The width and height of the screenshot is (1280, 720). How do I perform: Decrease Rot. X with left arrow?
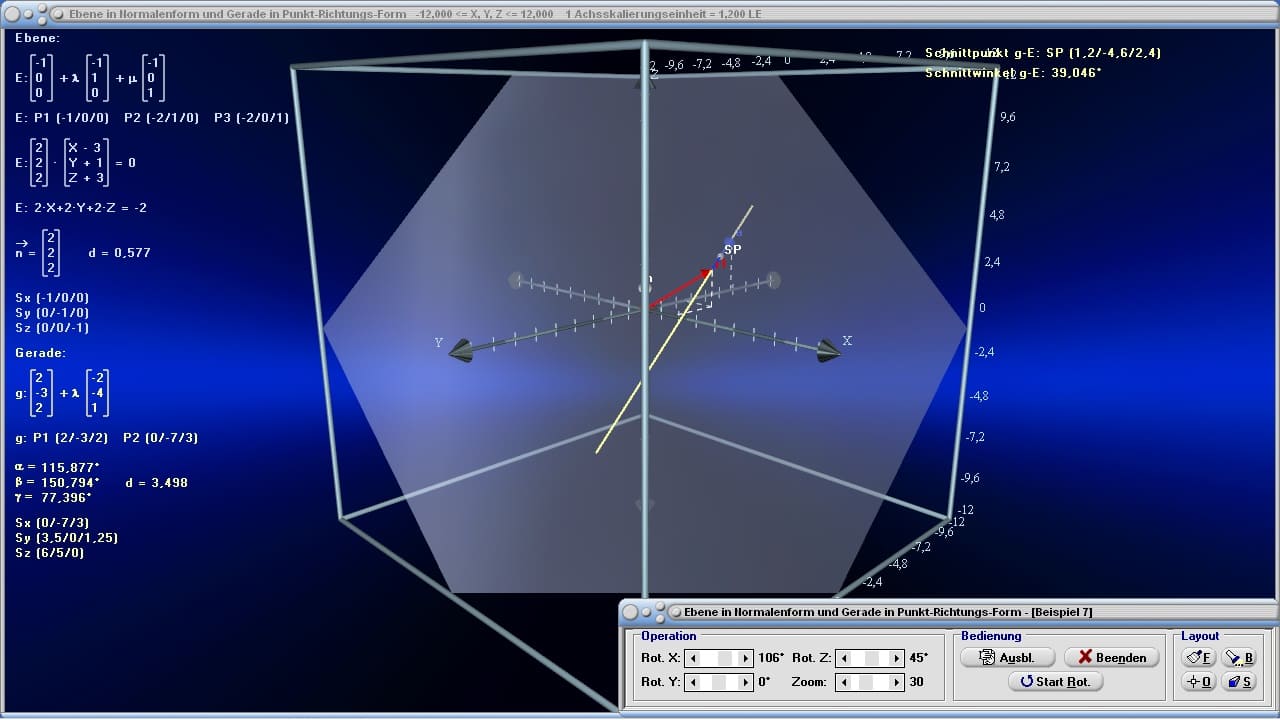(x=692, y=658)
